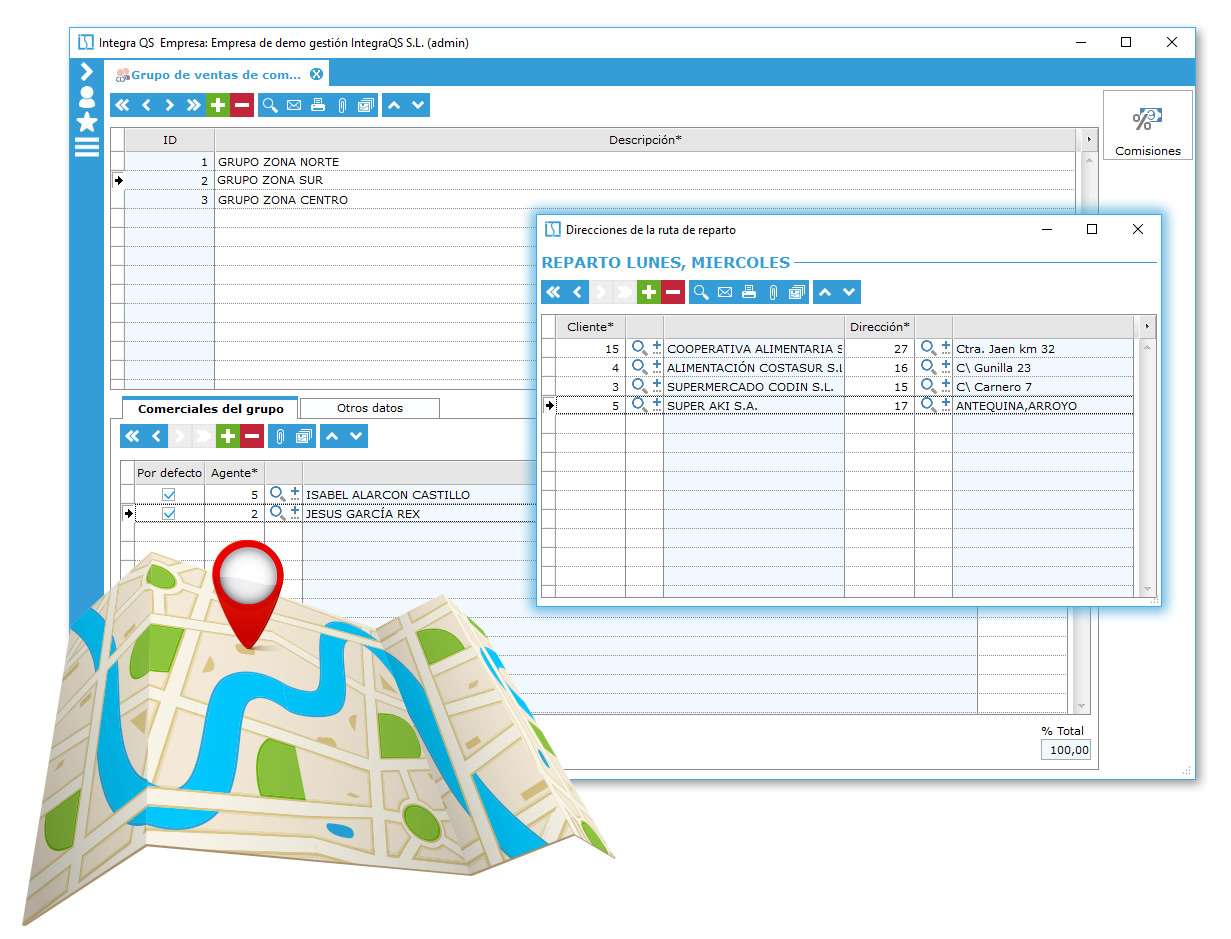
Task: Click the green add record icon for Reparto
Action: (x=650, y=292)
